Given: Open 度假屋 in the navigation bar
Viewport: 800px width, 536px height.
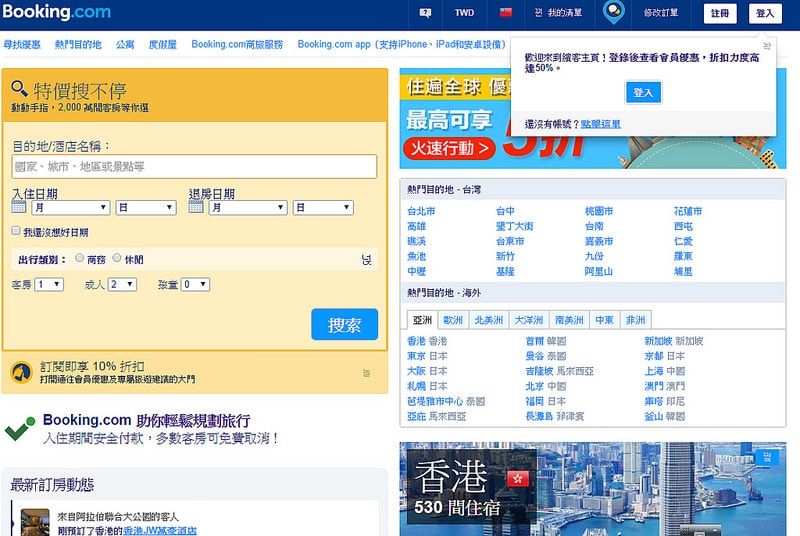Looking at the screenshot, I should click(x=163, y=45).
